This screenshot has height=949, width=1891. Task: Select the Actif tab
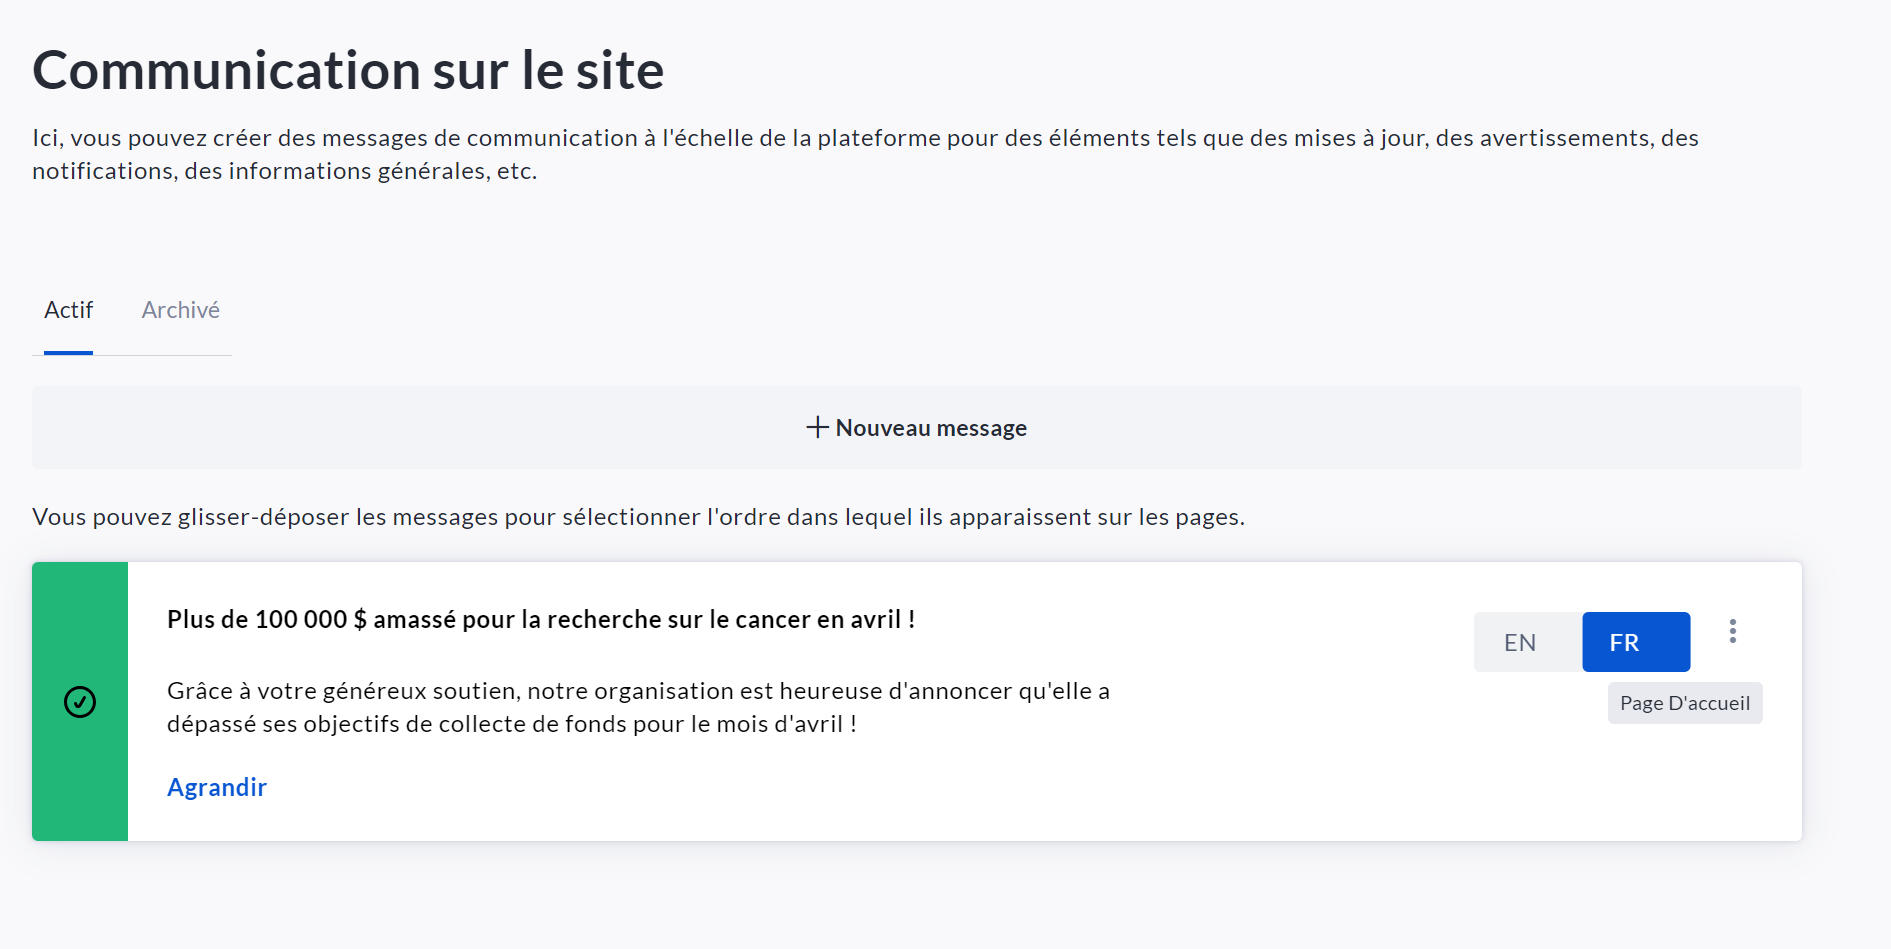tap(68, 310)
